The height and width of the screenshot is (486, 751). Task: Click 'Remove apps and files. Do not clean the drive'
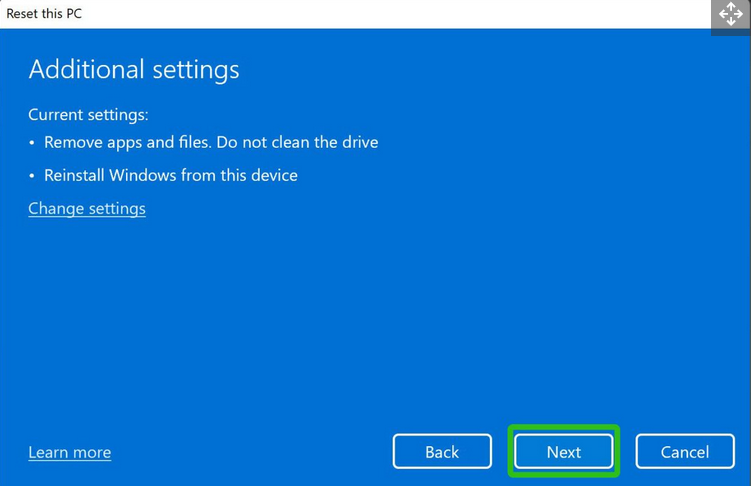[x=211, y=142]
